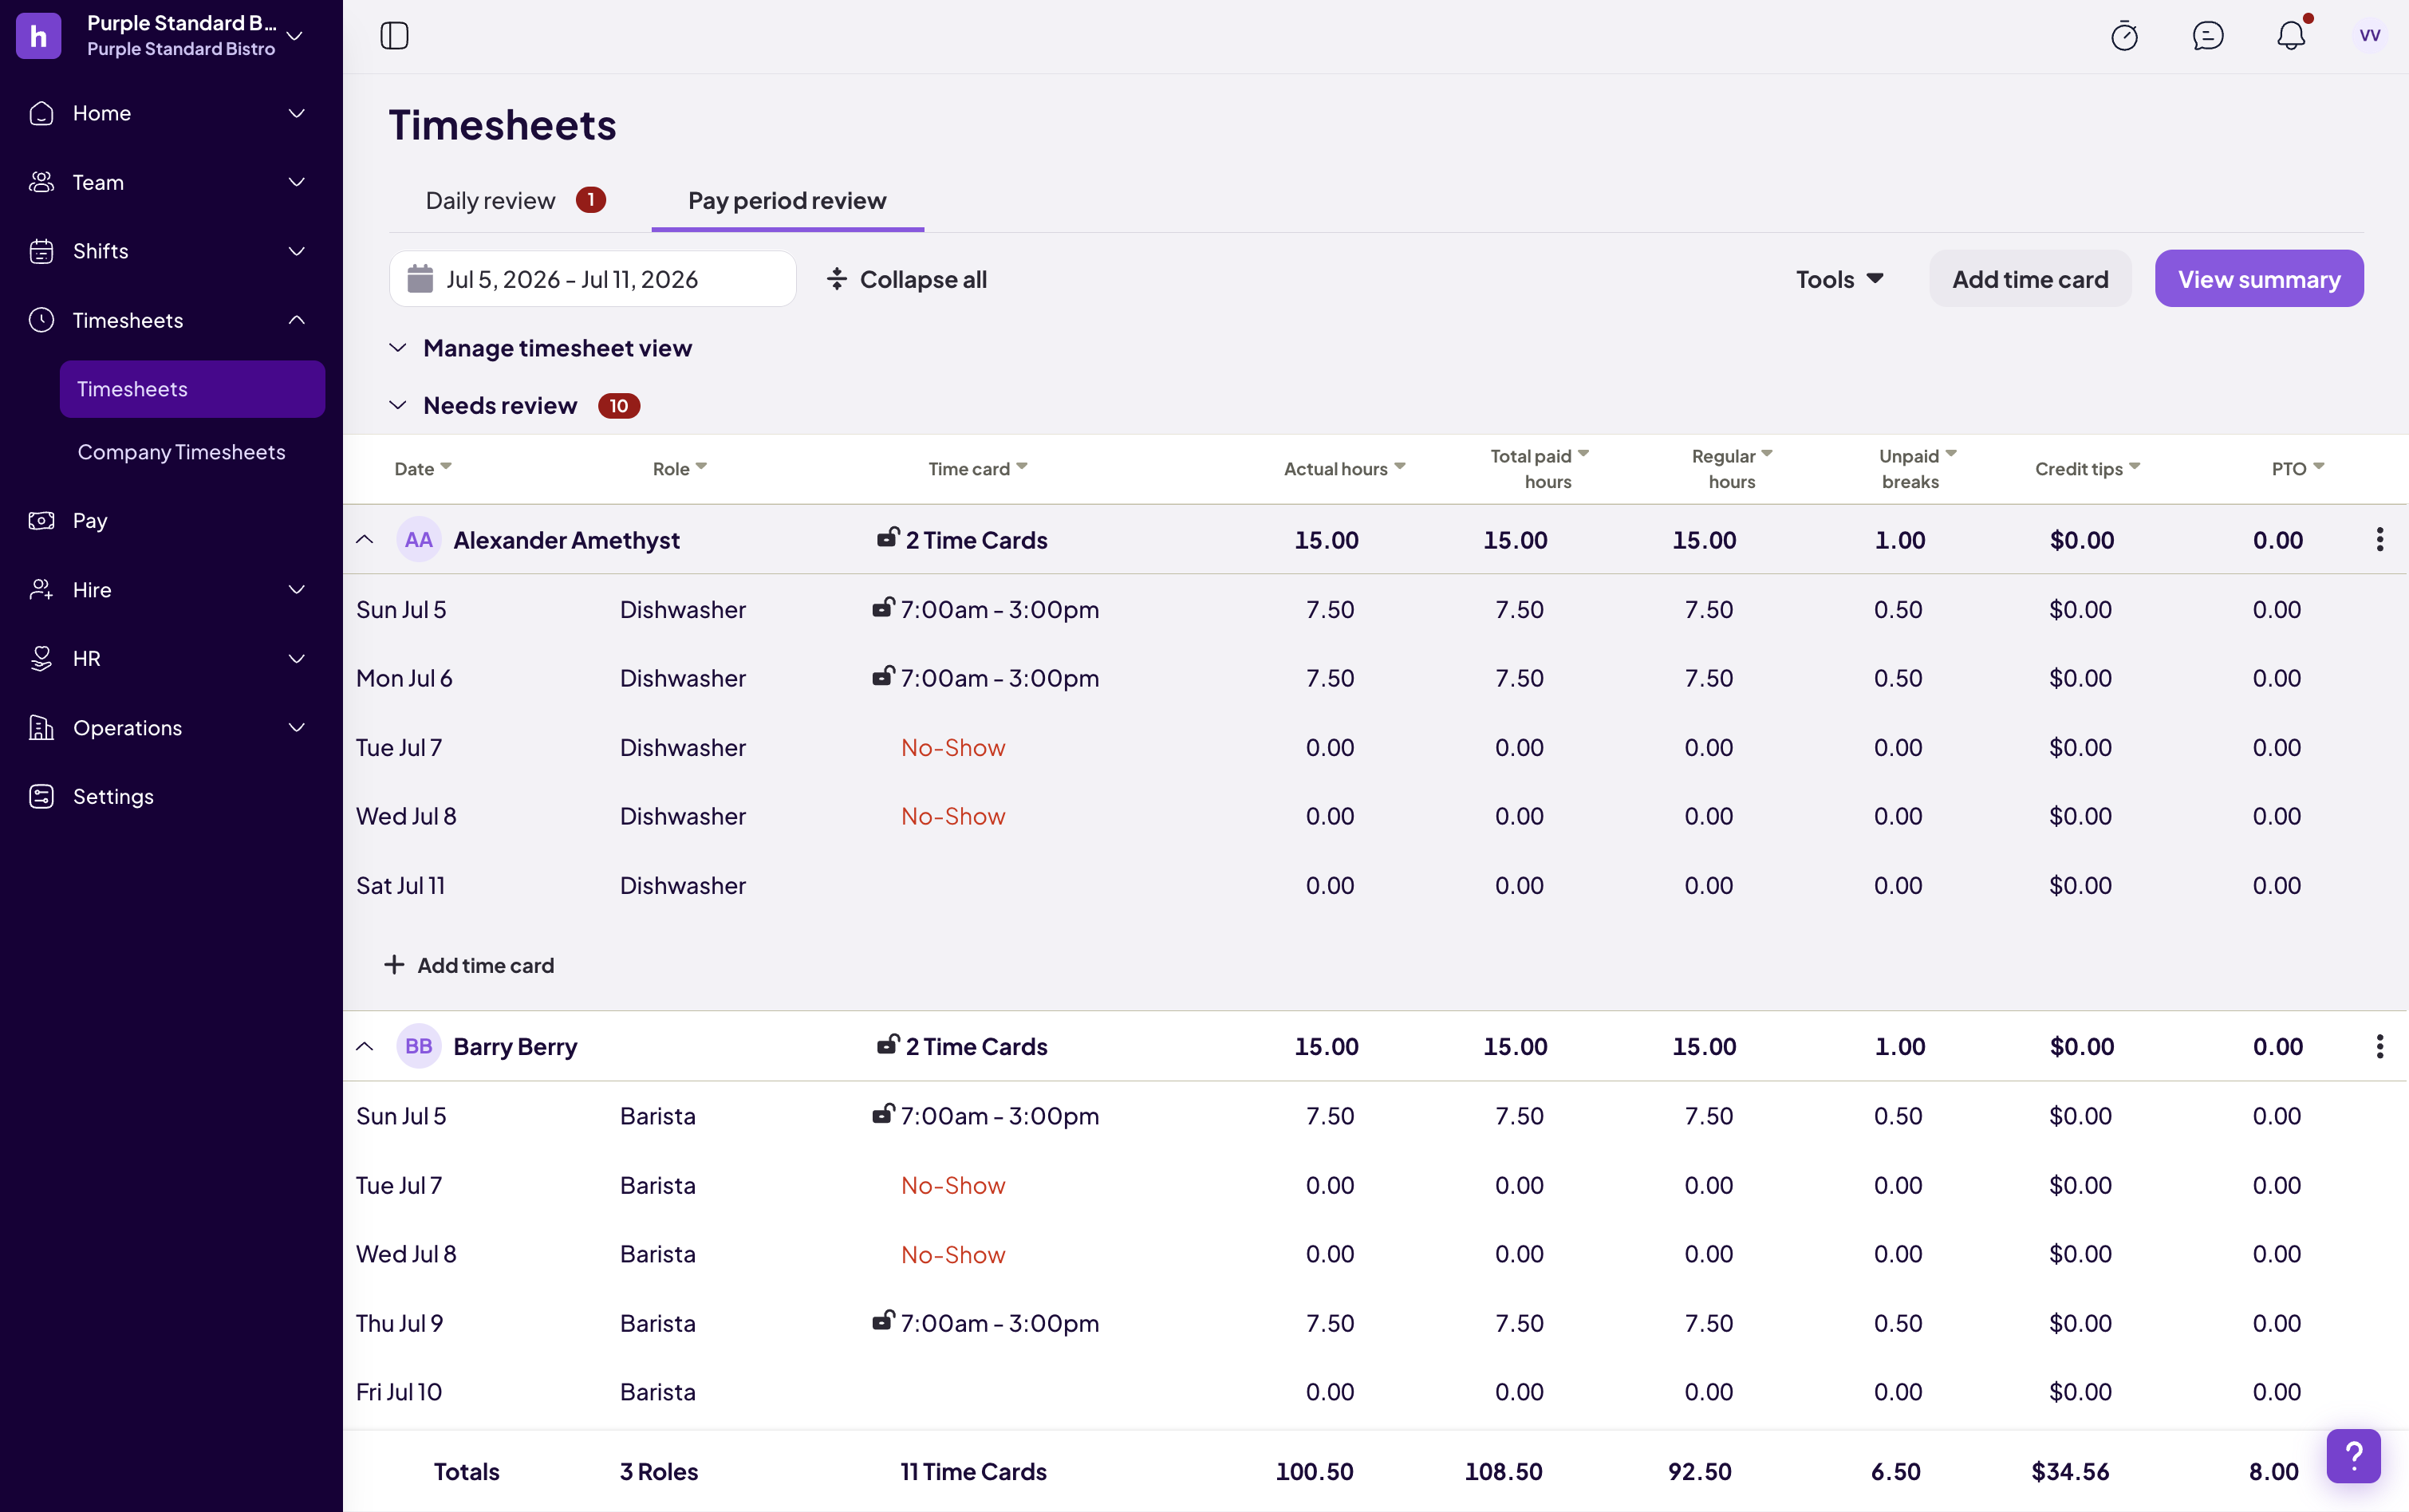Expand Manage timesheet view section
This screenshot has height=1512, width=2409.
coord(397,348)
